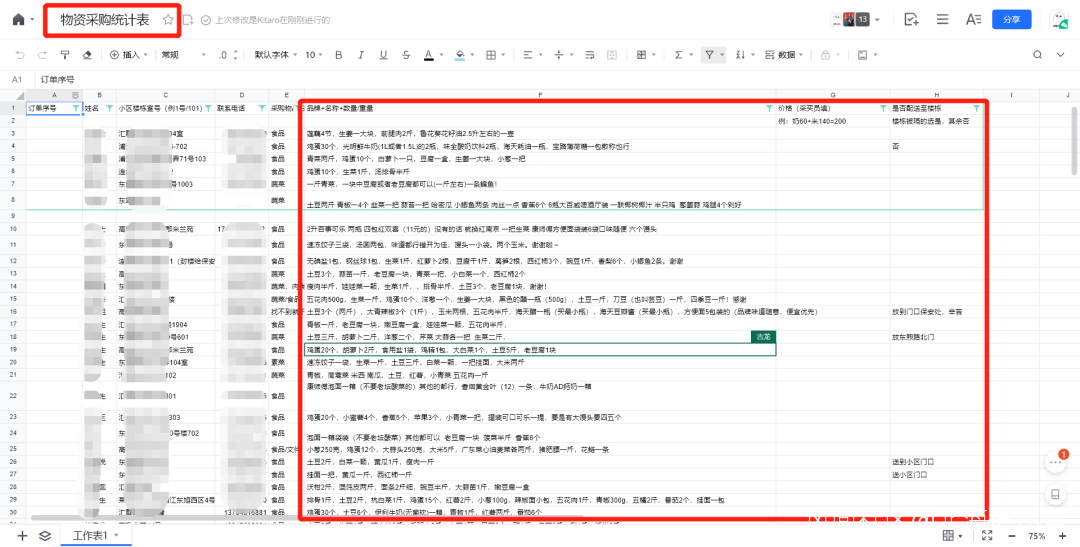1080x547 pixels.
Task: Open the 工作表1 tab dropdown arrow
Action: coord(116,535)
